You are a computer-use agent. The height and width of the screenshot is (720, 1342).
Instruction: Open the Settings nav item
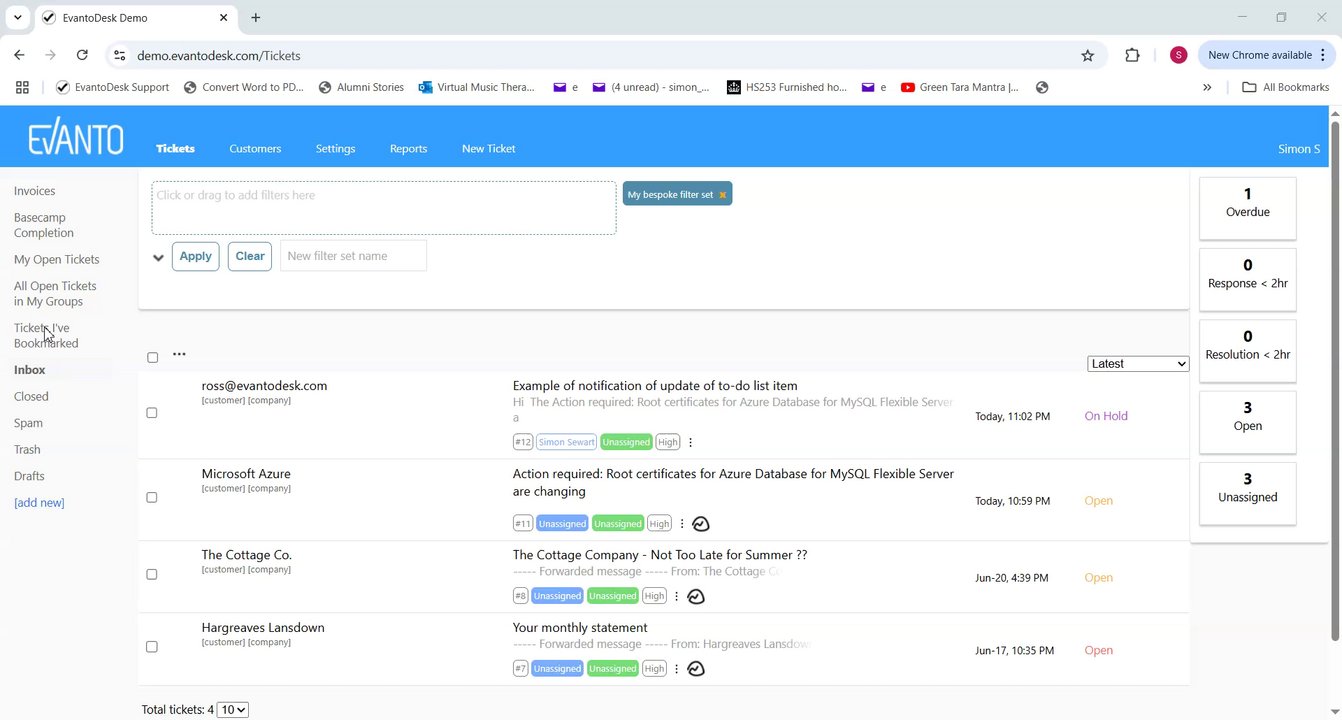point(335,149)
